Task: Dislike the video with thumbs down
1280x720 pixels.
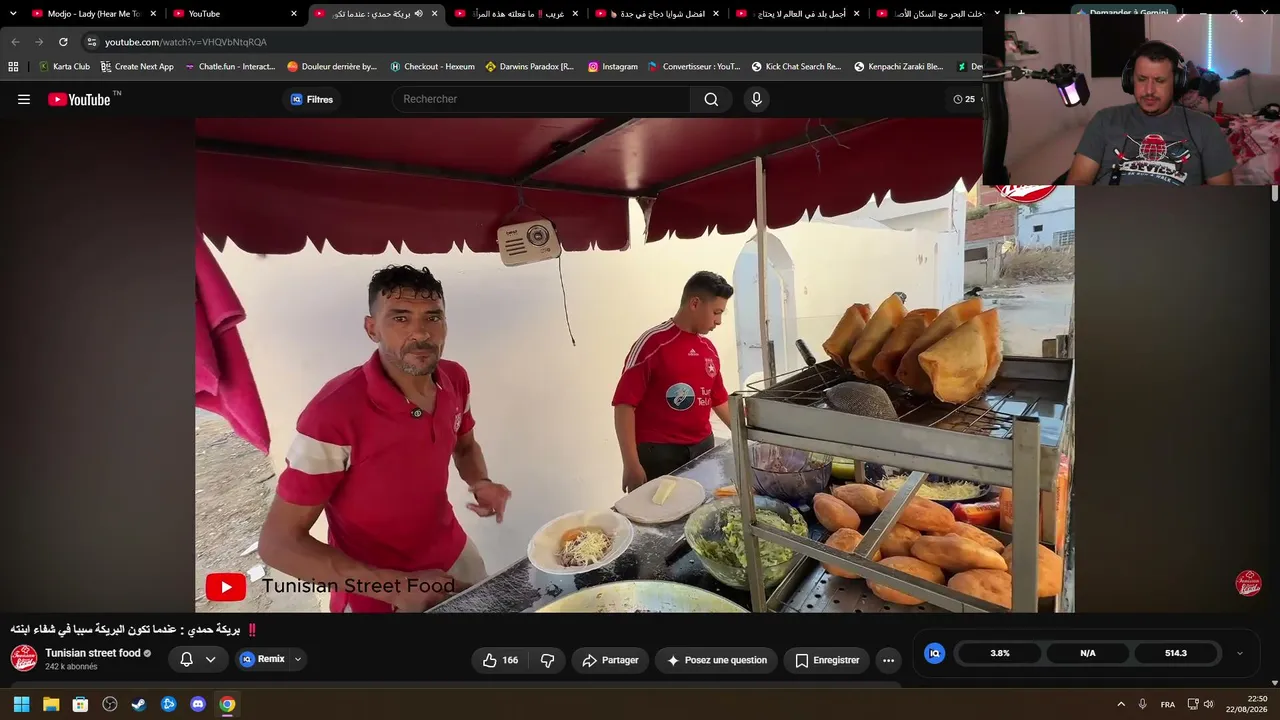Action: [548, 660]
